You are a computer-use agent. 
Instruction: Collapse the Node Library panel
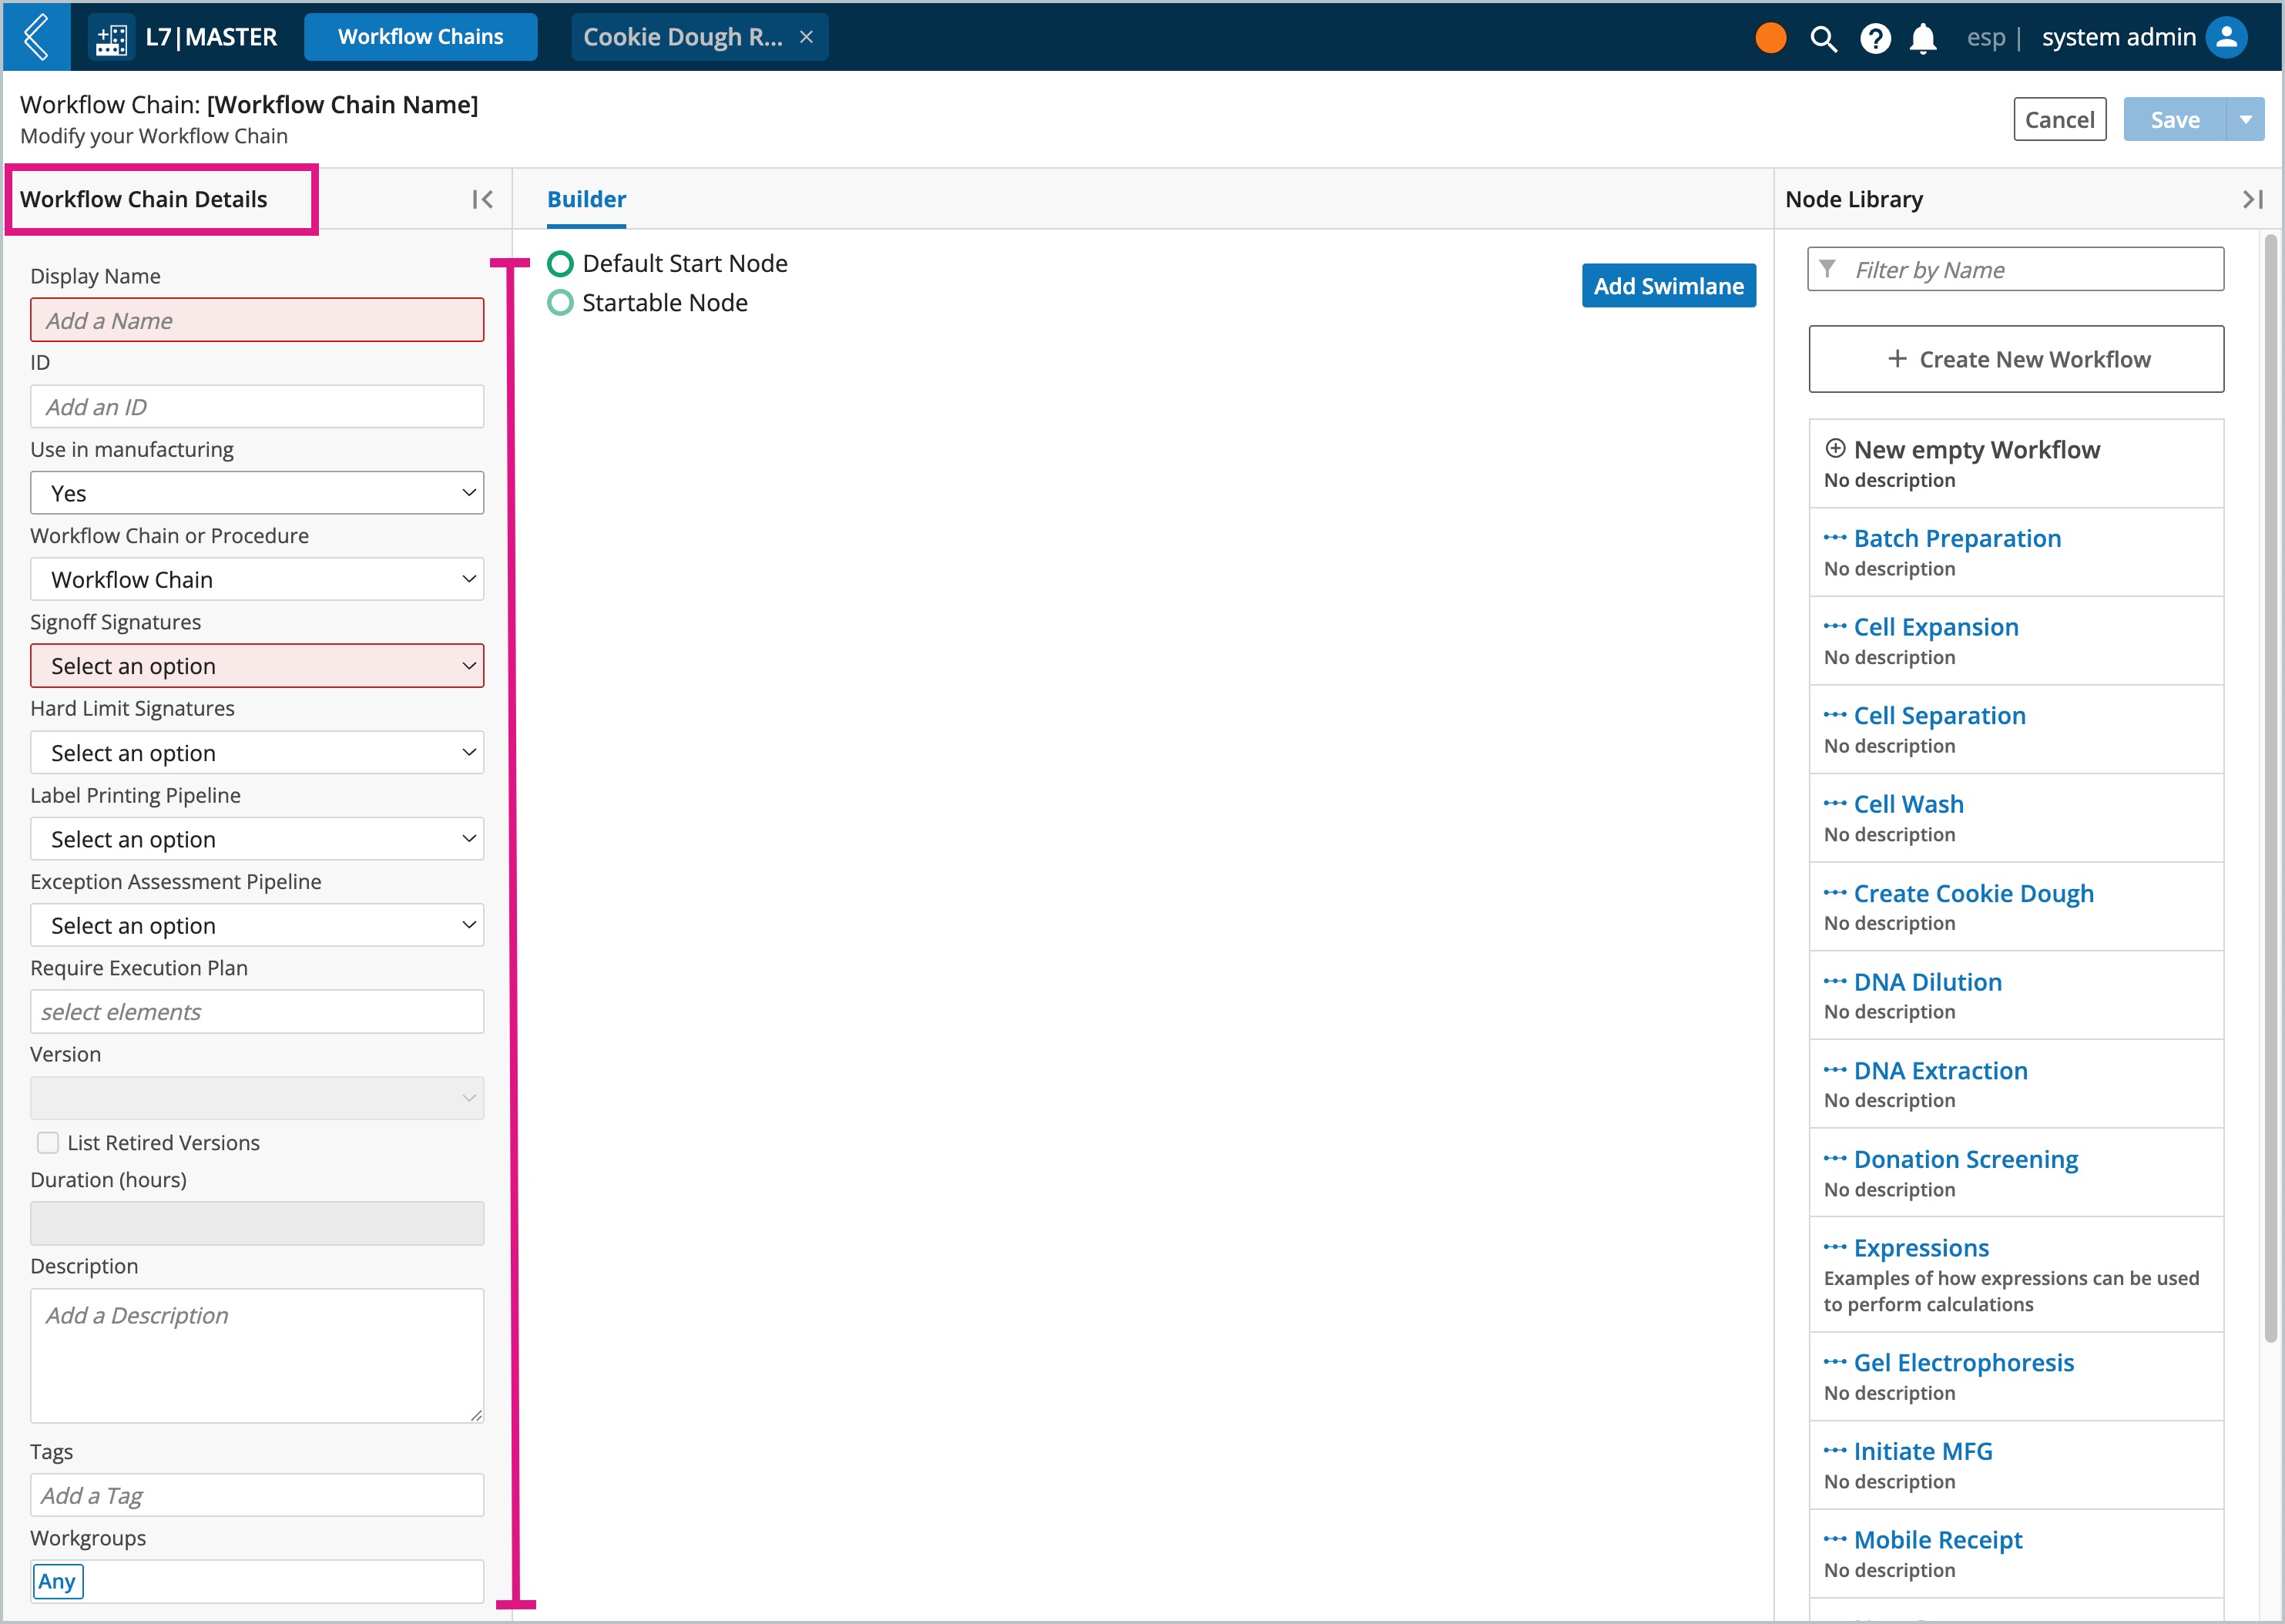coord(2252,199)
